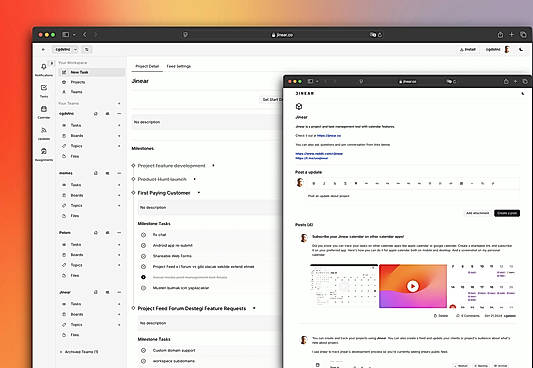Image resolution: width=533 pixels, height=368 pixels.
Task: Open Safari sidebar dropdown arrow in back window
Action: 74,35
